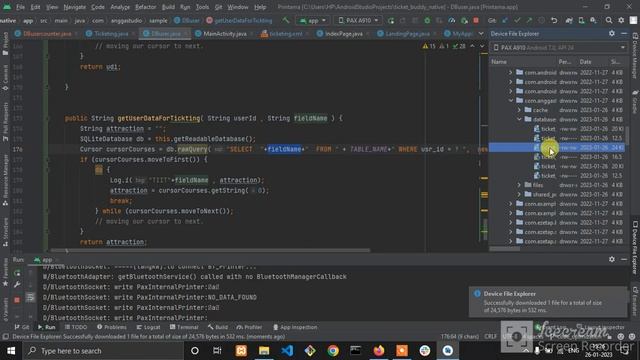Open device selector in Device File Explorer
Image resolution: width=640 pixels, height=360 pixels.
click(559, 48)
